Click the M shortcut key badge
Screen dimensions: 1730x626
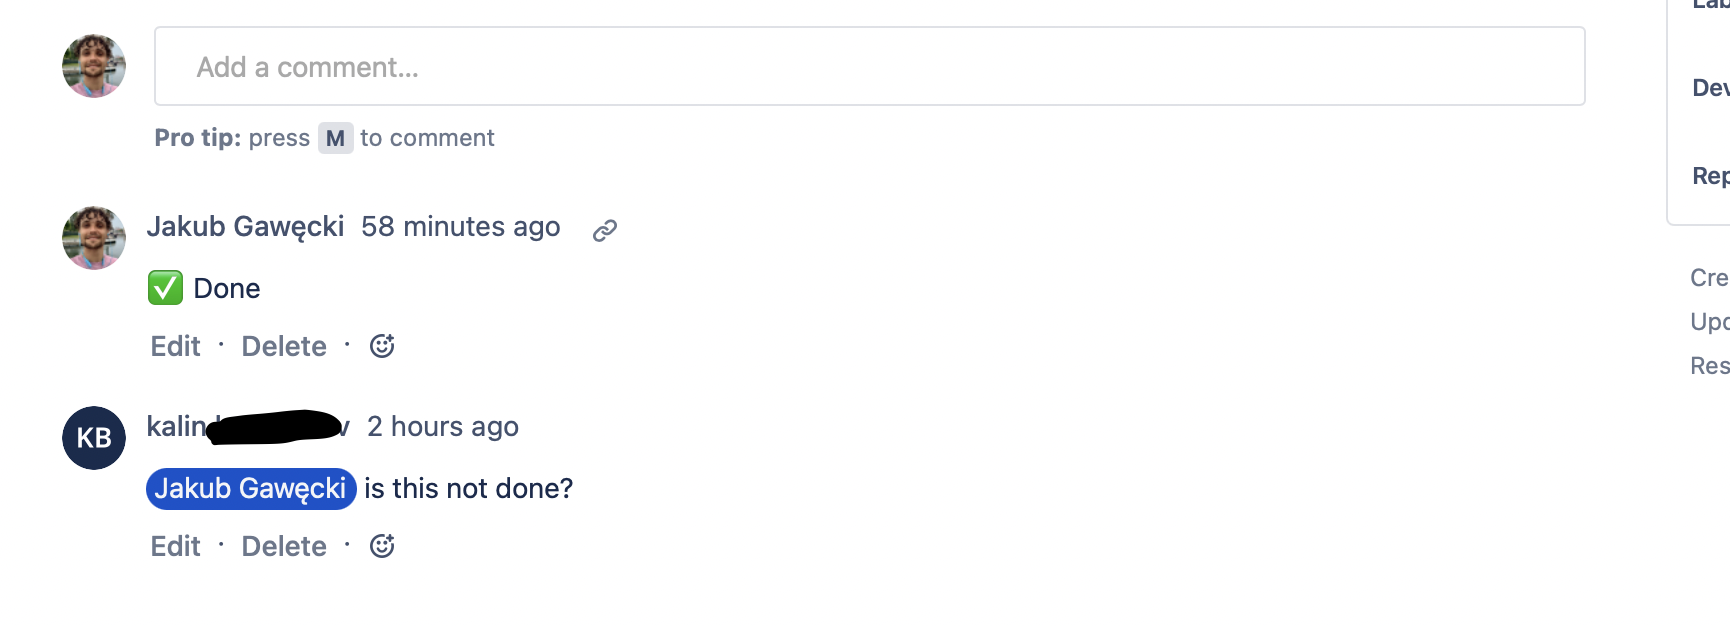point(335,138)
